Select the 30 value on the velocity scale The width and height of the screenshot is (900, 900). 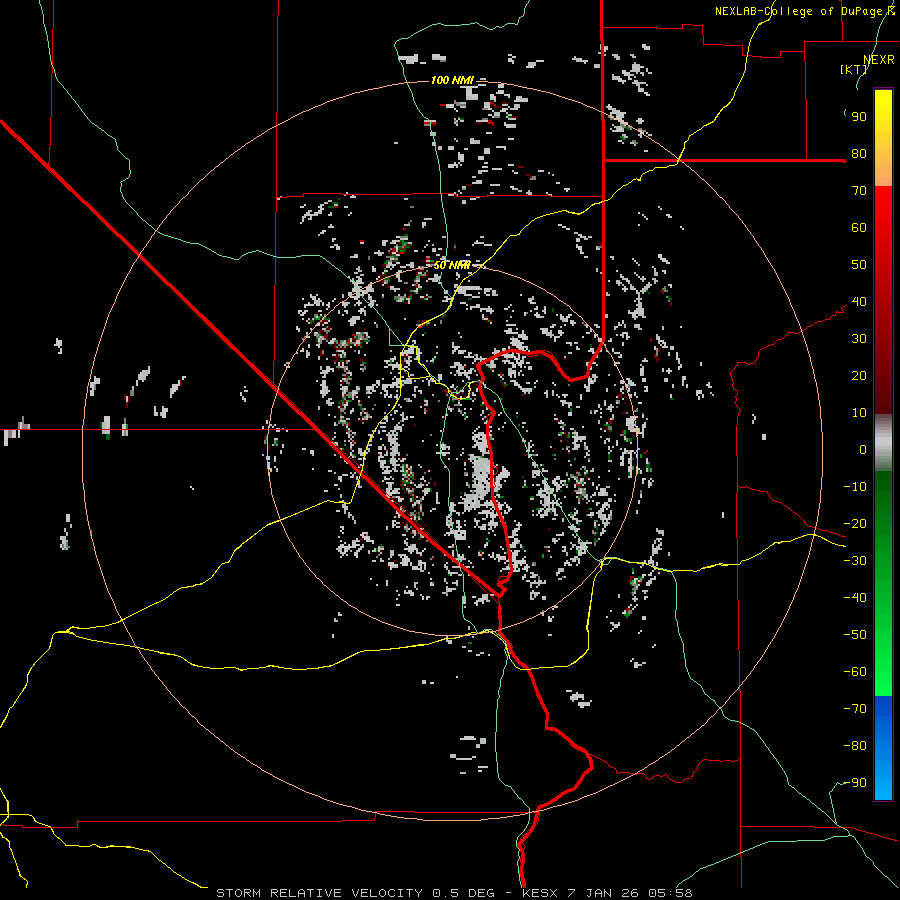pos(859,339)
